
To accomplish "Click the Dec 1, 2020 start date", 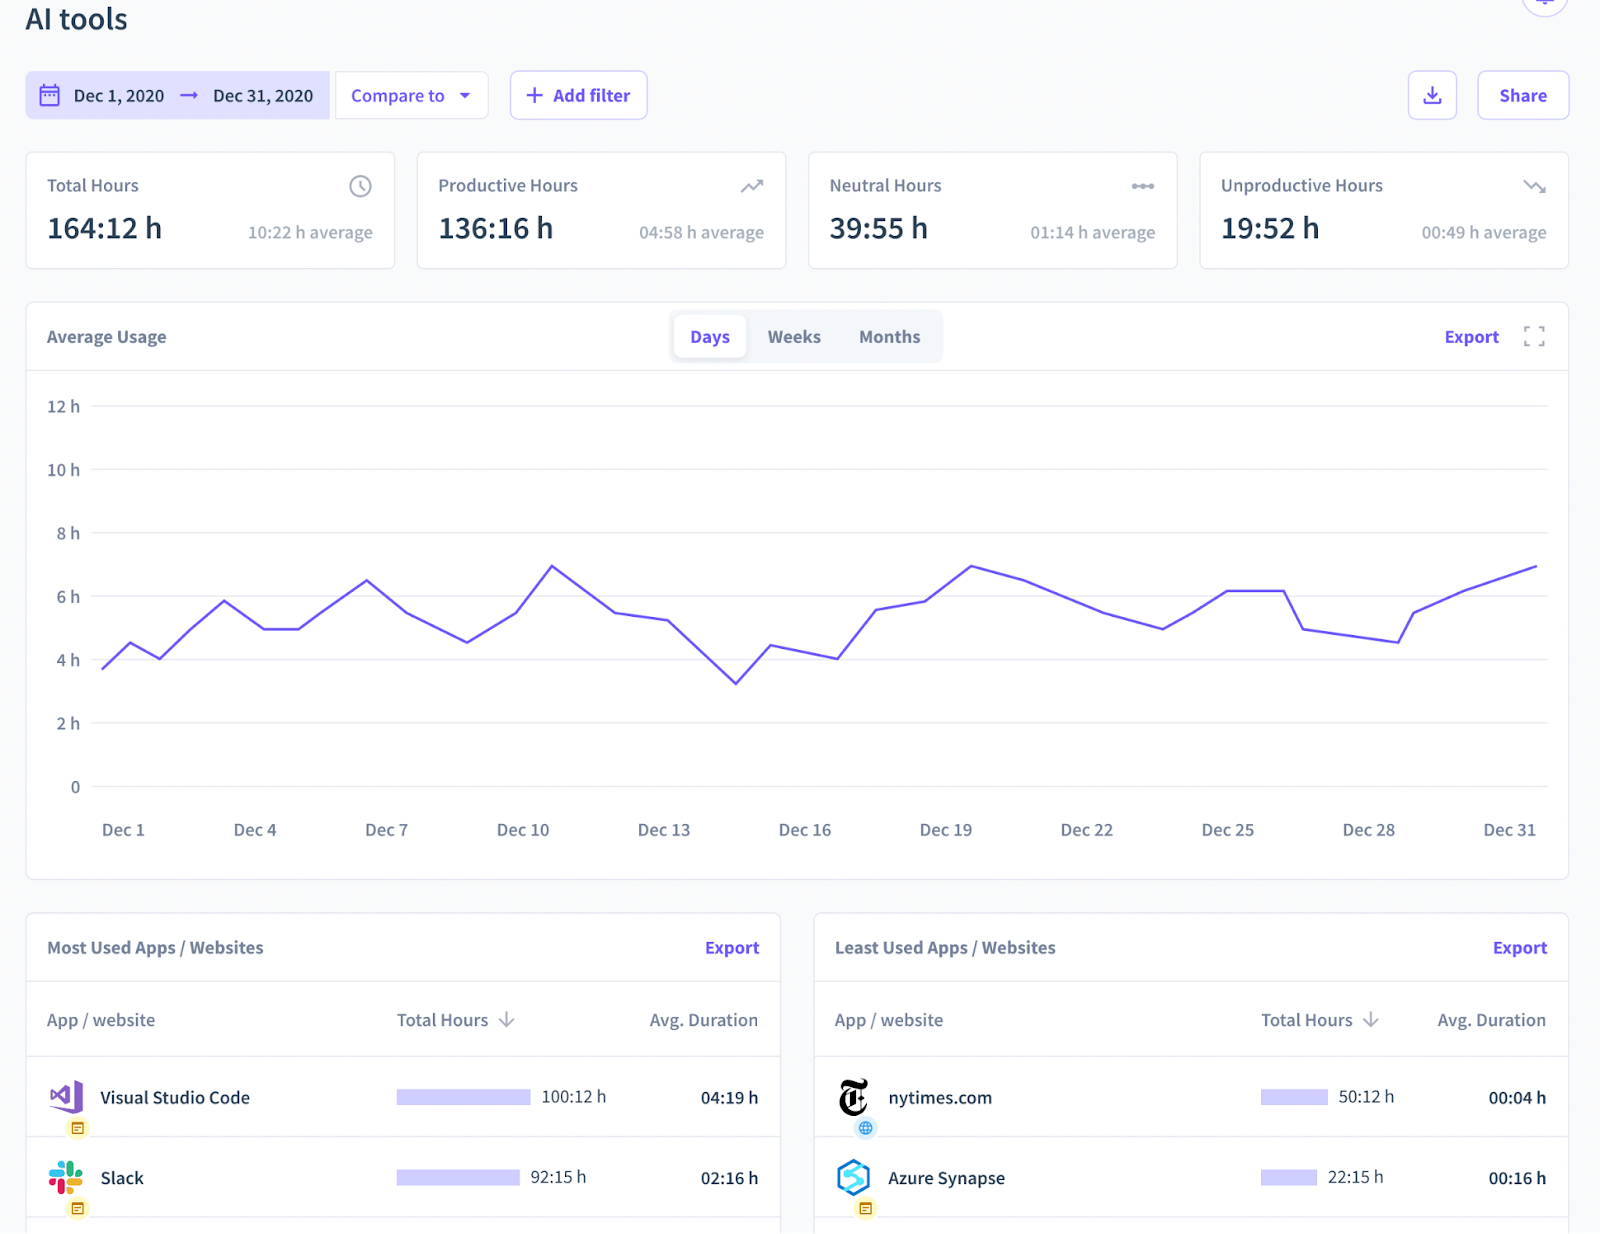I will point(119,95).
